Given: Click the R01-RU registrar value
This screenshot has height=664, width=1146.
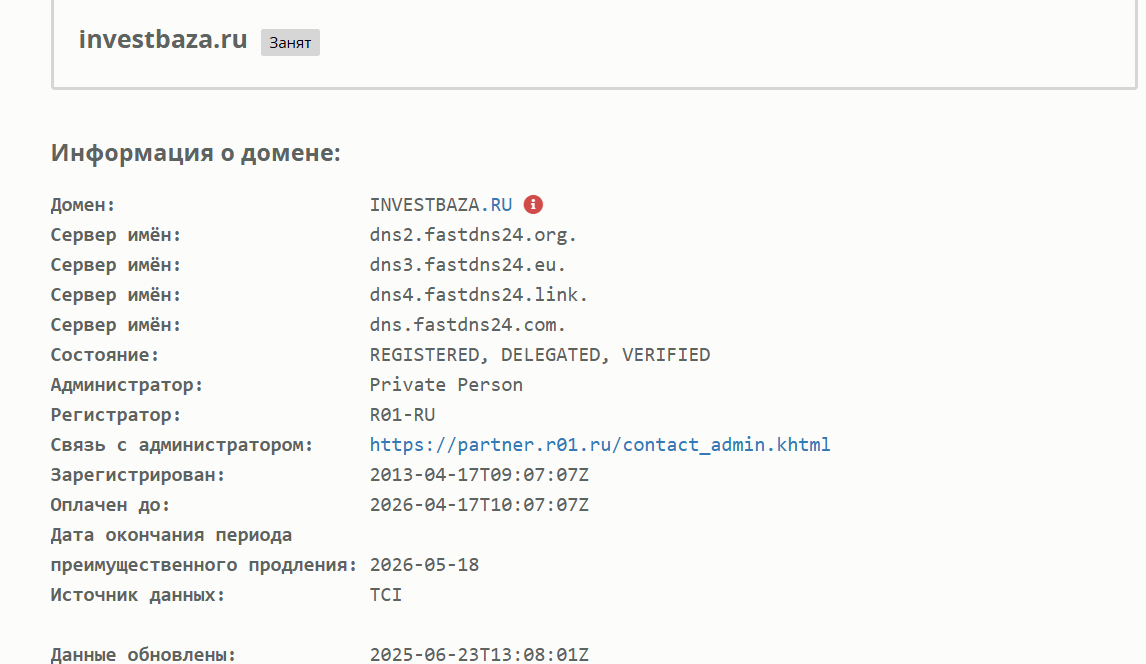Looking at the screenshot, I should [402, 415].
